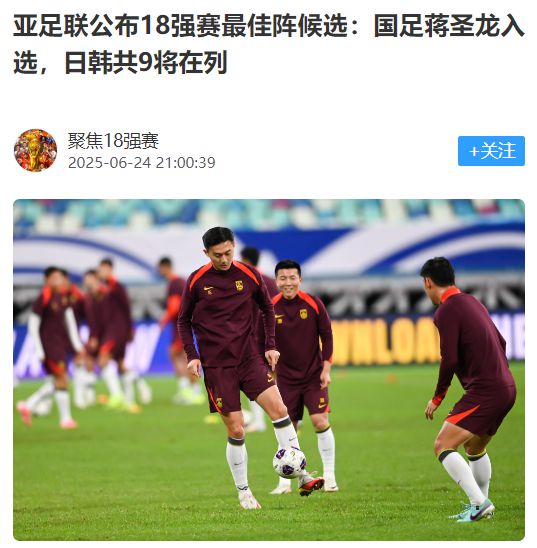Click the right player with his back turned
Viewport: 537px width, 548px height.
click(x=468, y=388)
